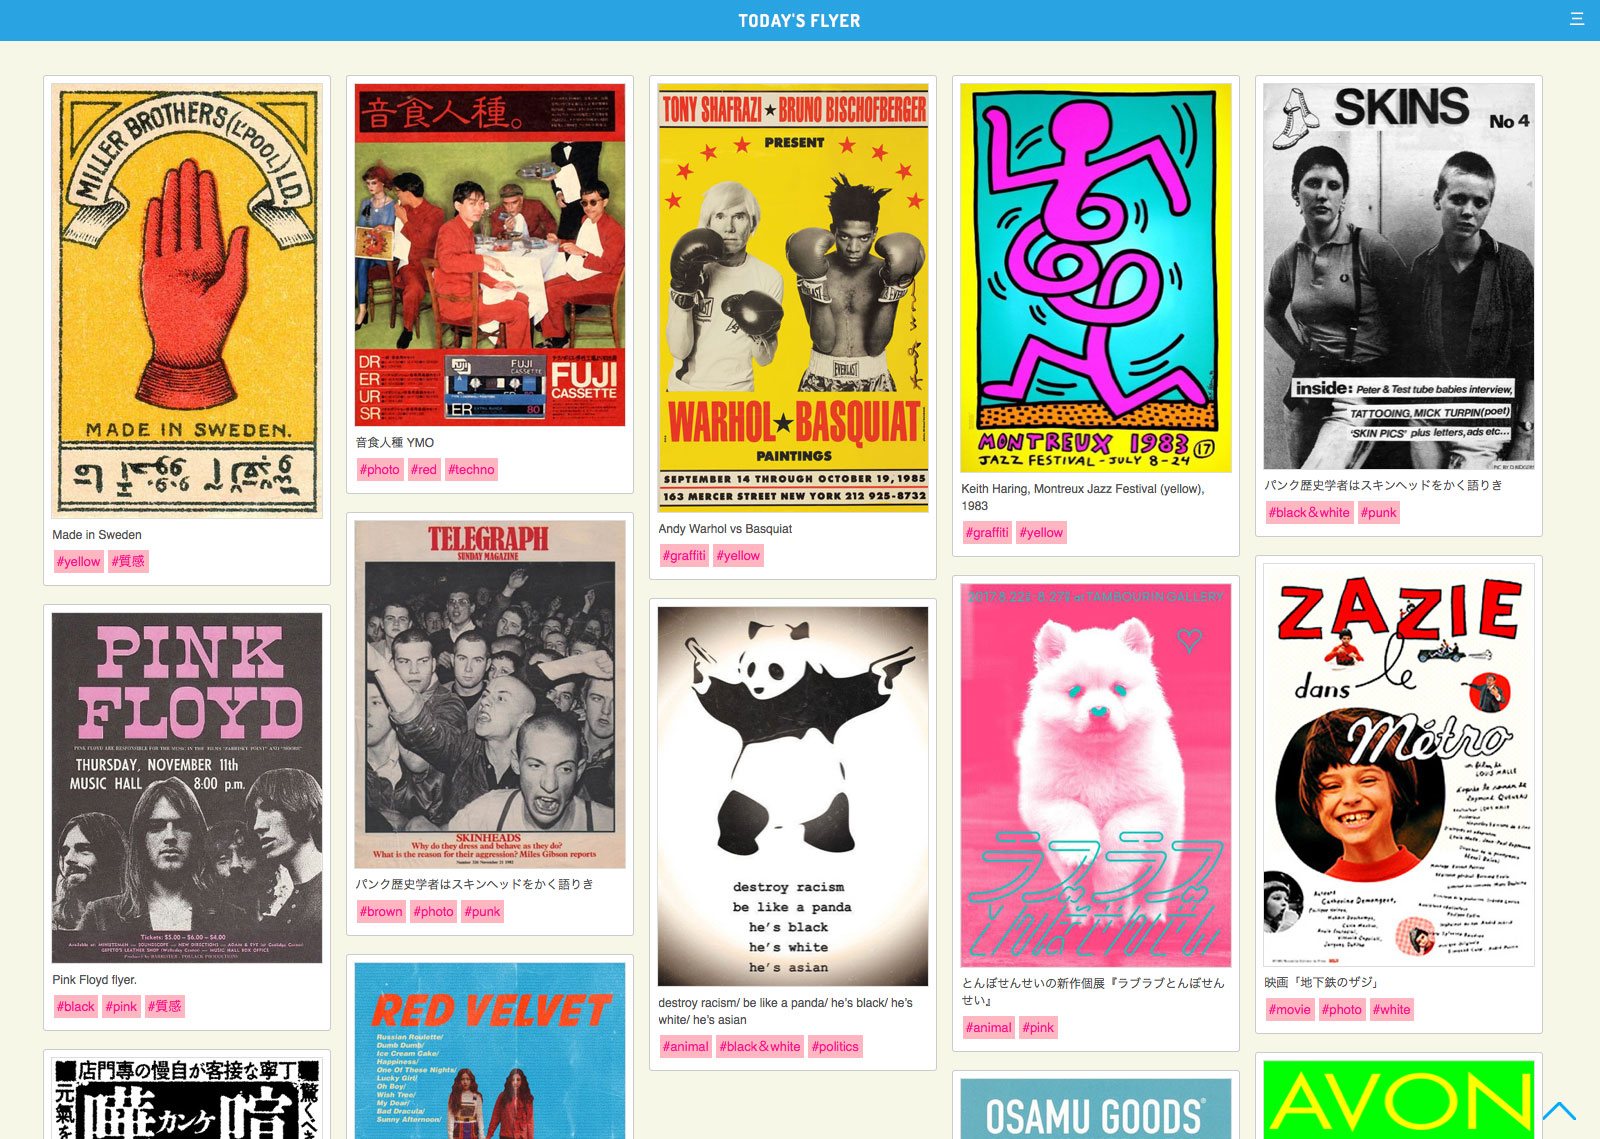Click the #black&white tag under SKINS
1600x1139 pixels.
[1309, 512]
